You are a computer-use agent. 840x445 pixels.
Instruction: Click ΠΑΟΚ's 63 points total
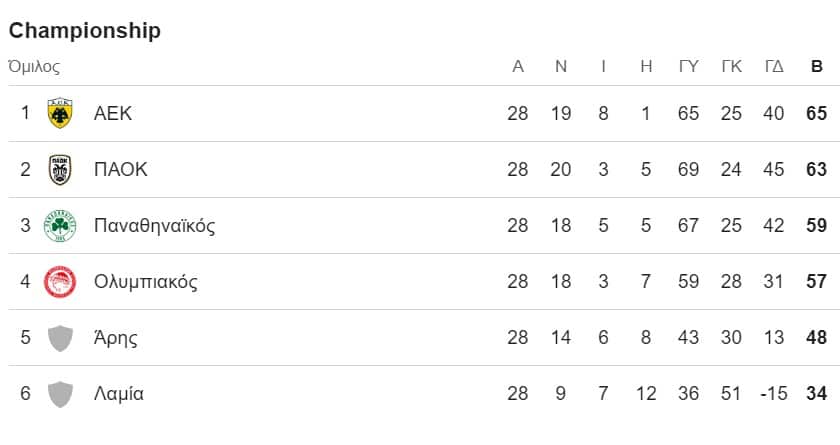click(x=816, y=170)
